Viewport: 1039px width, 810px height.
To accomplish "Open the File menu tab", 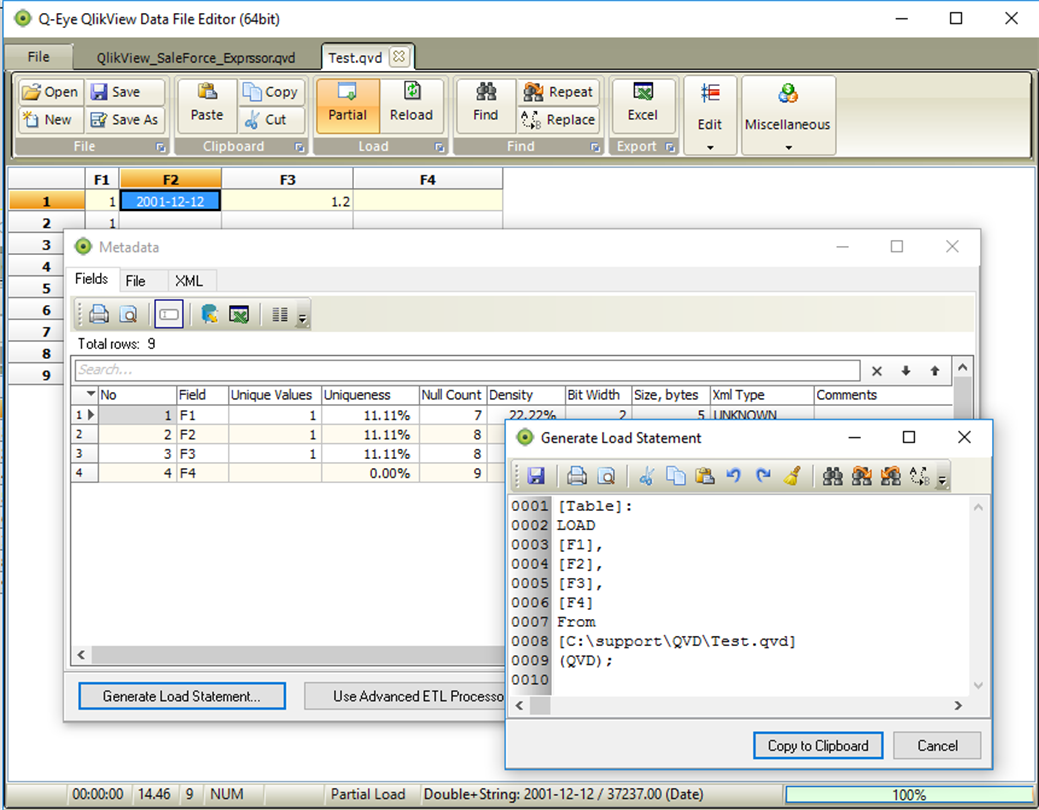I will tap(38, 57).
